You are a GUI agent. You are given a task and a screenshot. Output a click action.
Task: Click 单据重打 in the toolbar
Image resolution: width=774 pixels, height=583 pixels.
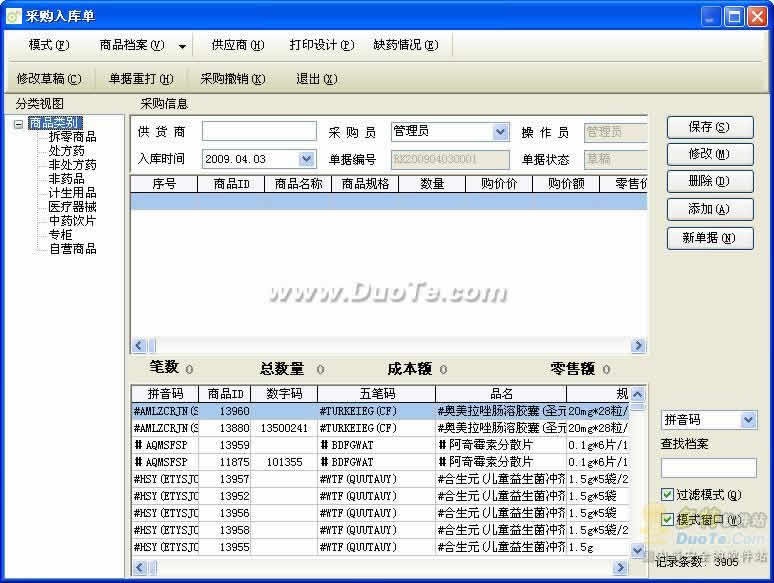click(141, 79)
